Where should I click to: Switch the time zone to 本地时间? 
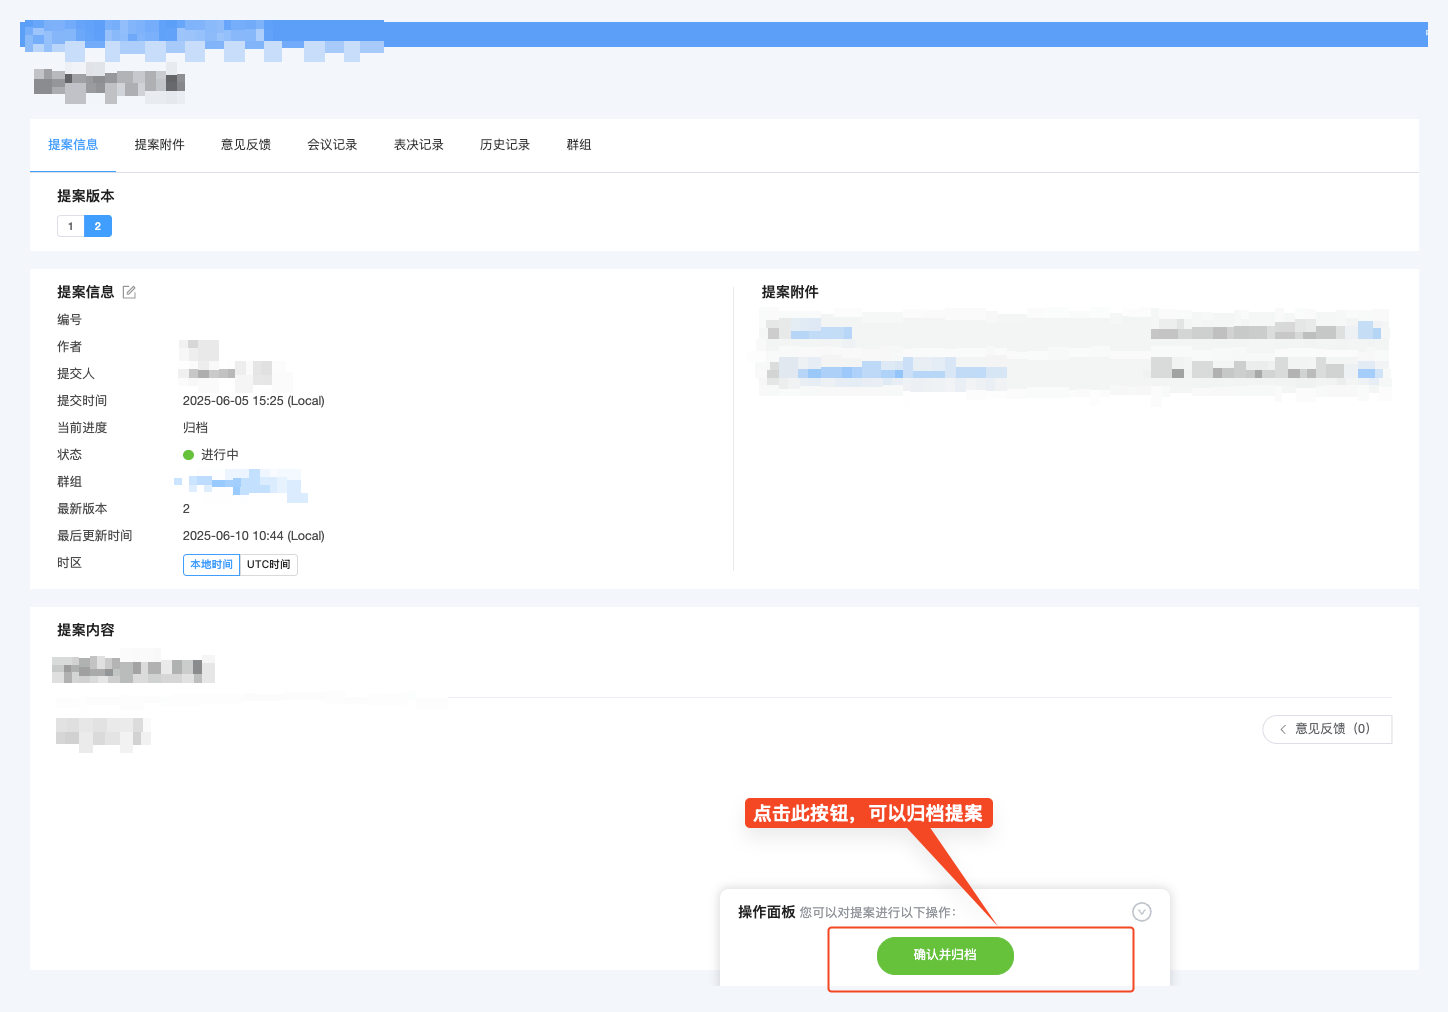click(x=211, y=565)
